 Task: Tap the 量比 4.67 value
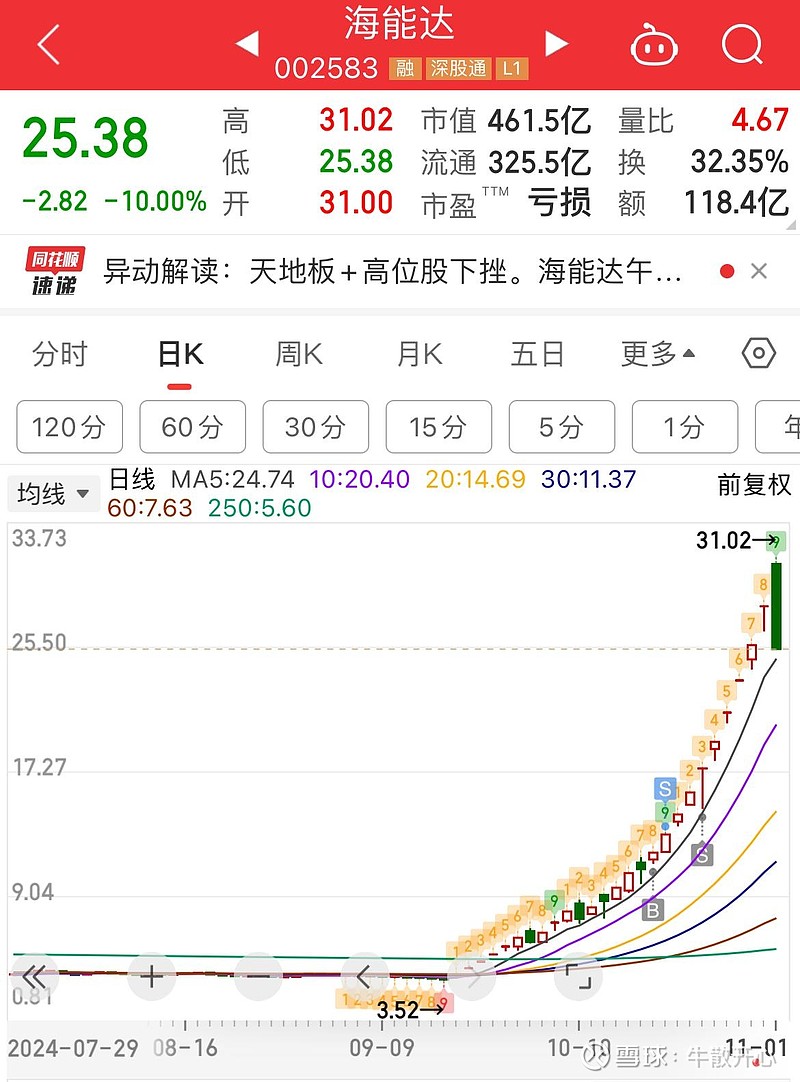pyautogui.click(x=760, y=120)
